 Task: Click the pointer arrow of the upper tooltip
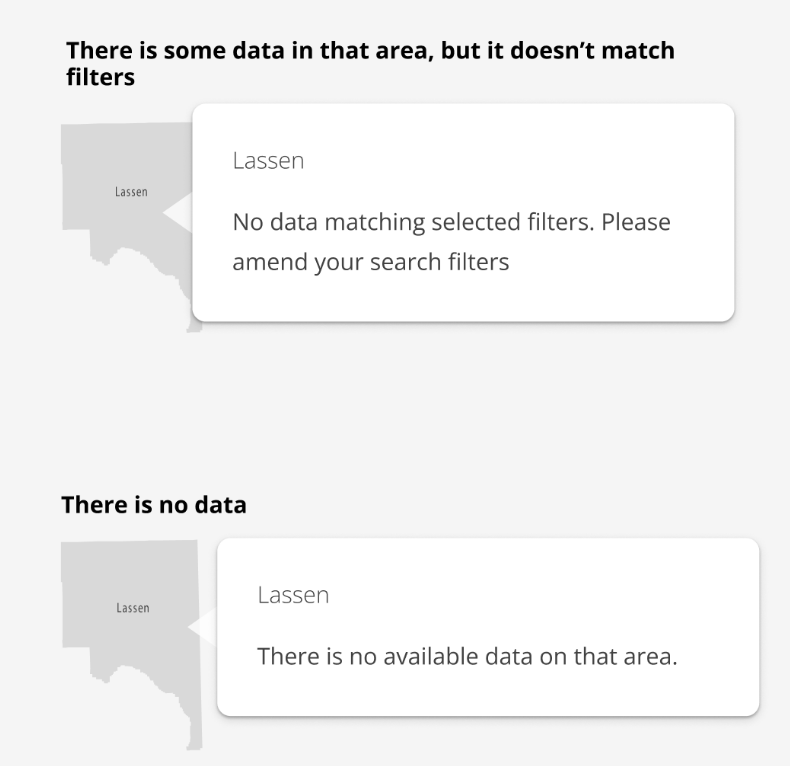coord(177,213)
